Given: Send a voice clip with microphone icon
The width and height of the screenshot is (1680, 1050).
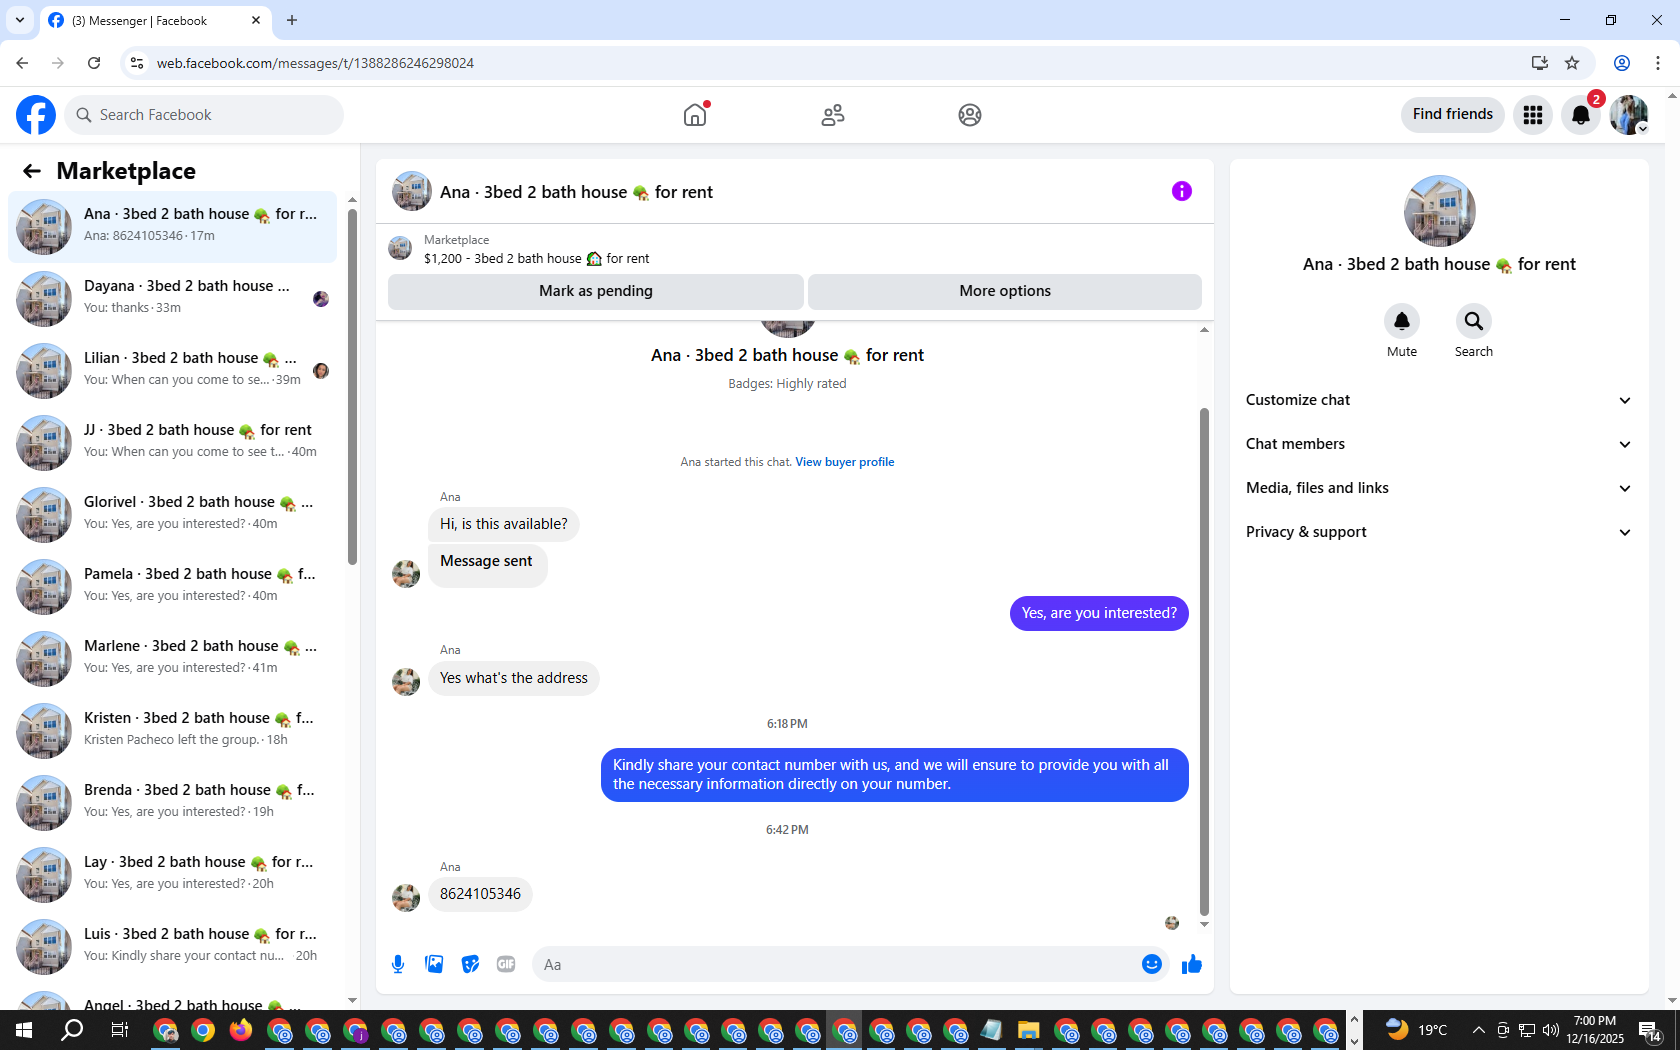Looking at the screenshot, I should click(x=398, y=964).
